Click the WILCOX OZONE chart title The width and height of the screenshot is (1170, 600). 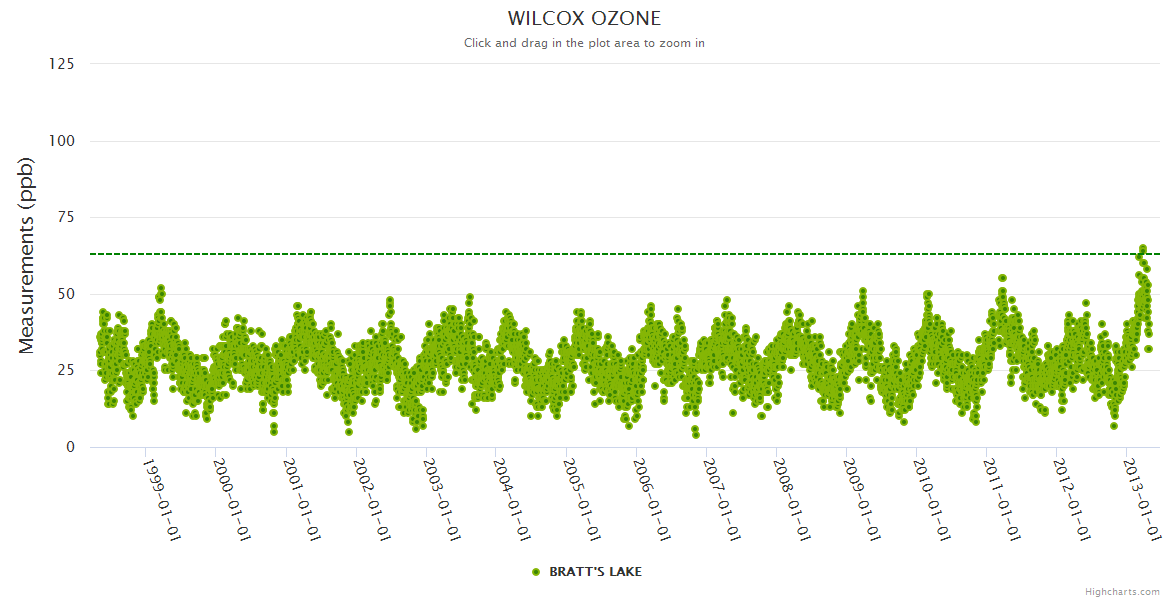pyautogui.click(x=584, y=19)
